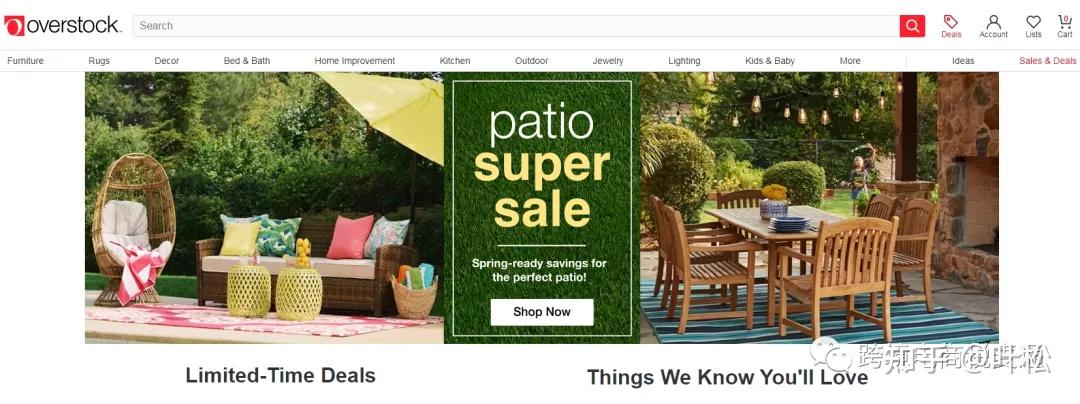The width and height of the screenshot is (1080, 404).
Task: Go to Bed & Bath
Action: 247,61
